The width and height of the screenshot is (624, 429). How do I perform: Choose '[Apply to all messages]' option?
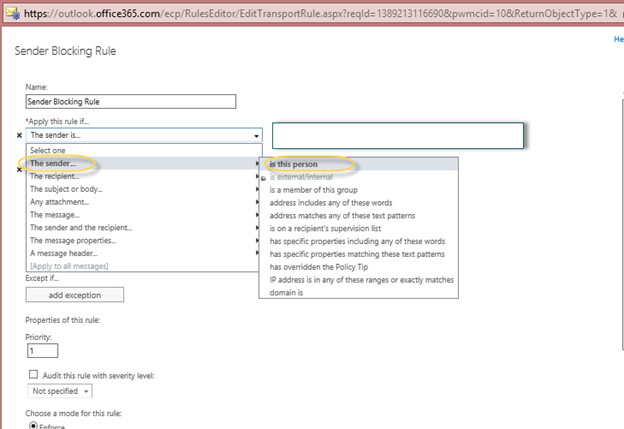pos(142,266)
